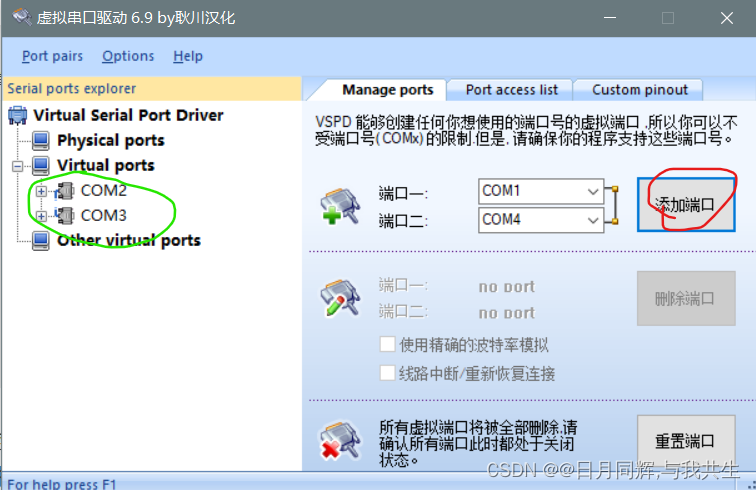Switch to the Custom pinout tab

[x=640, y=90]
